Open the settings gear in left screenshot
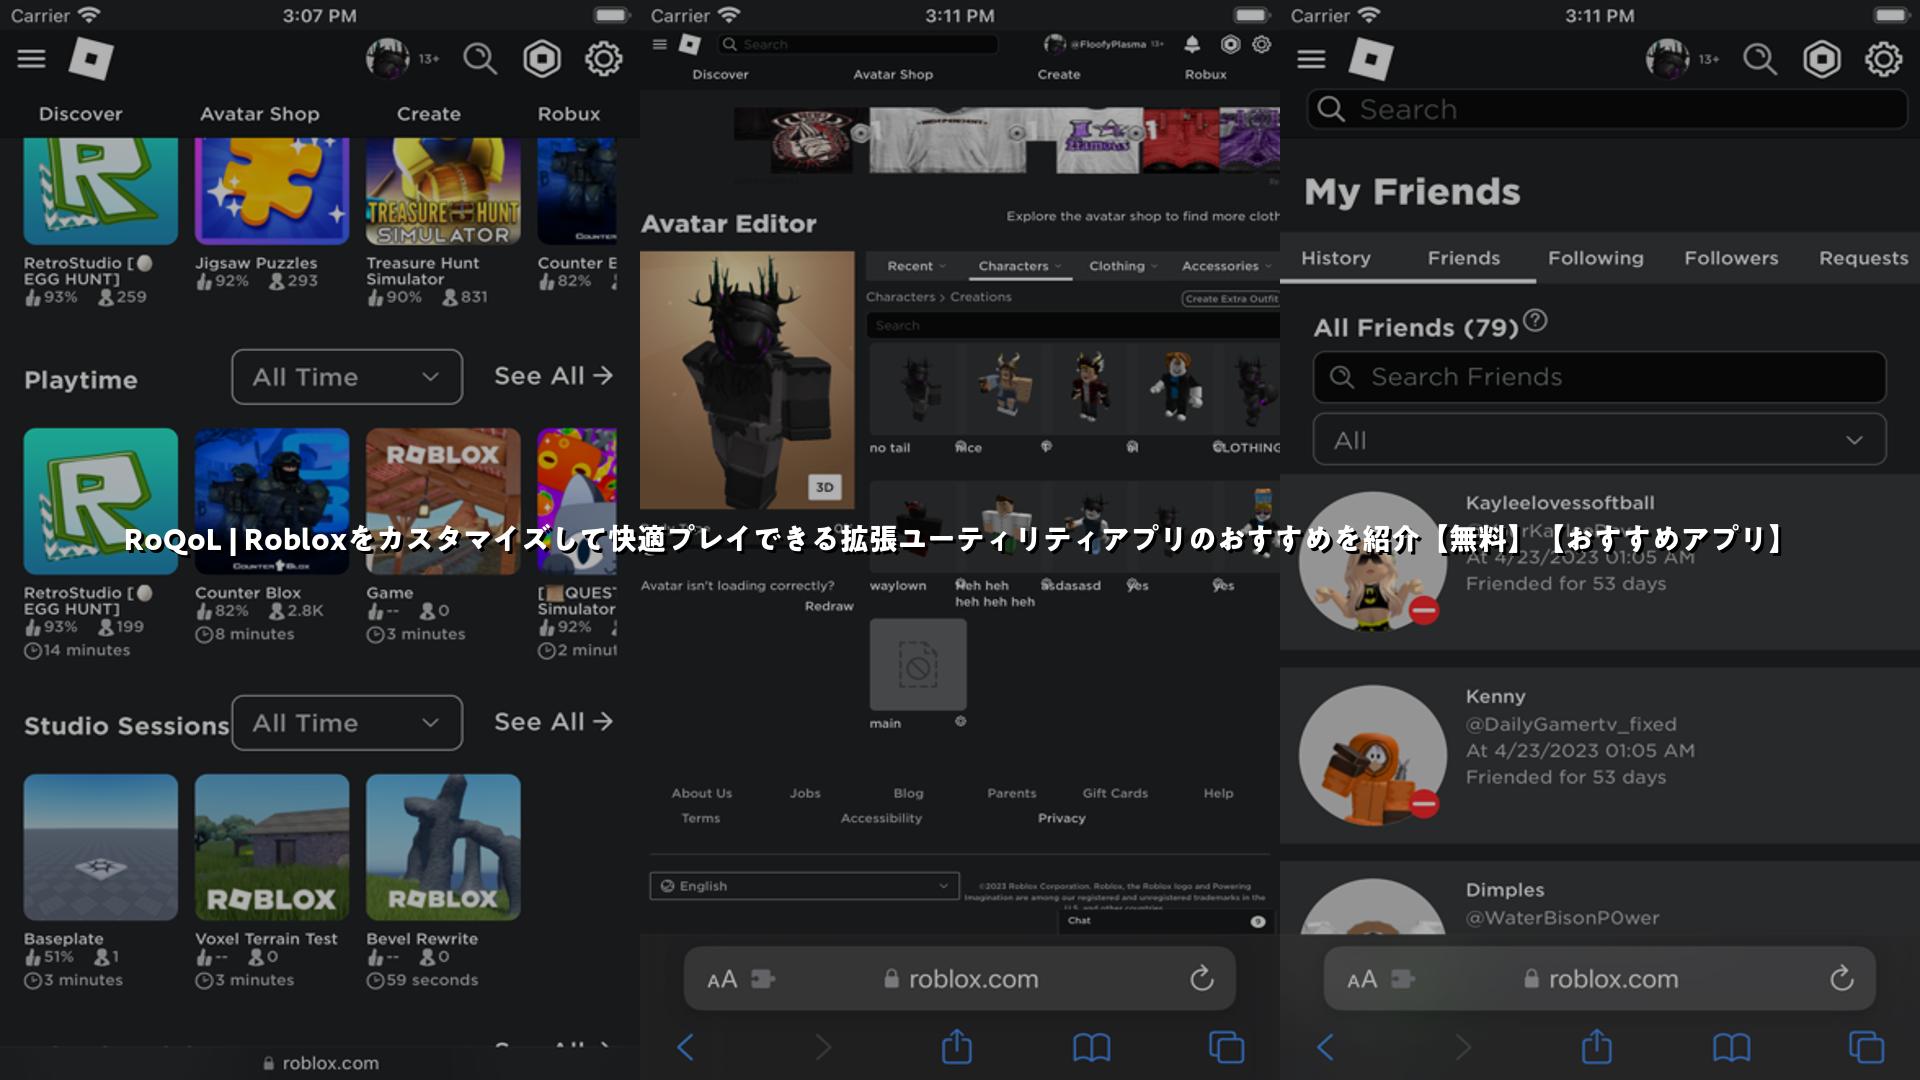The height and width of the screenshot is (1080, 1920). (x=603, y=59)
